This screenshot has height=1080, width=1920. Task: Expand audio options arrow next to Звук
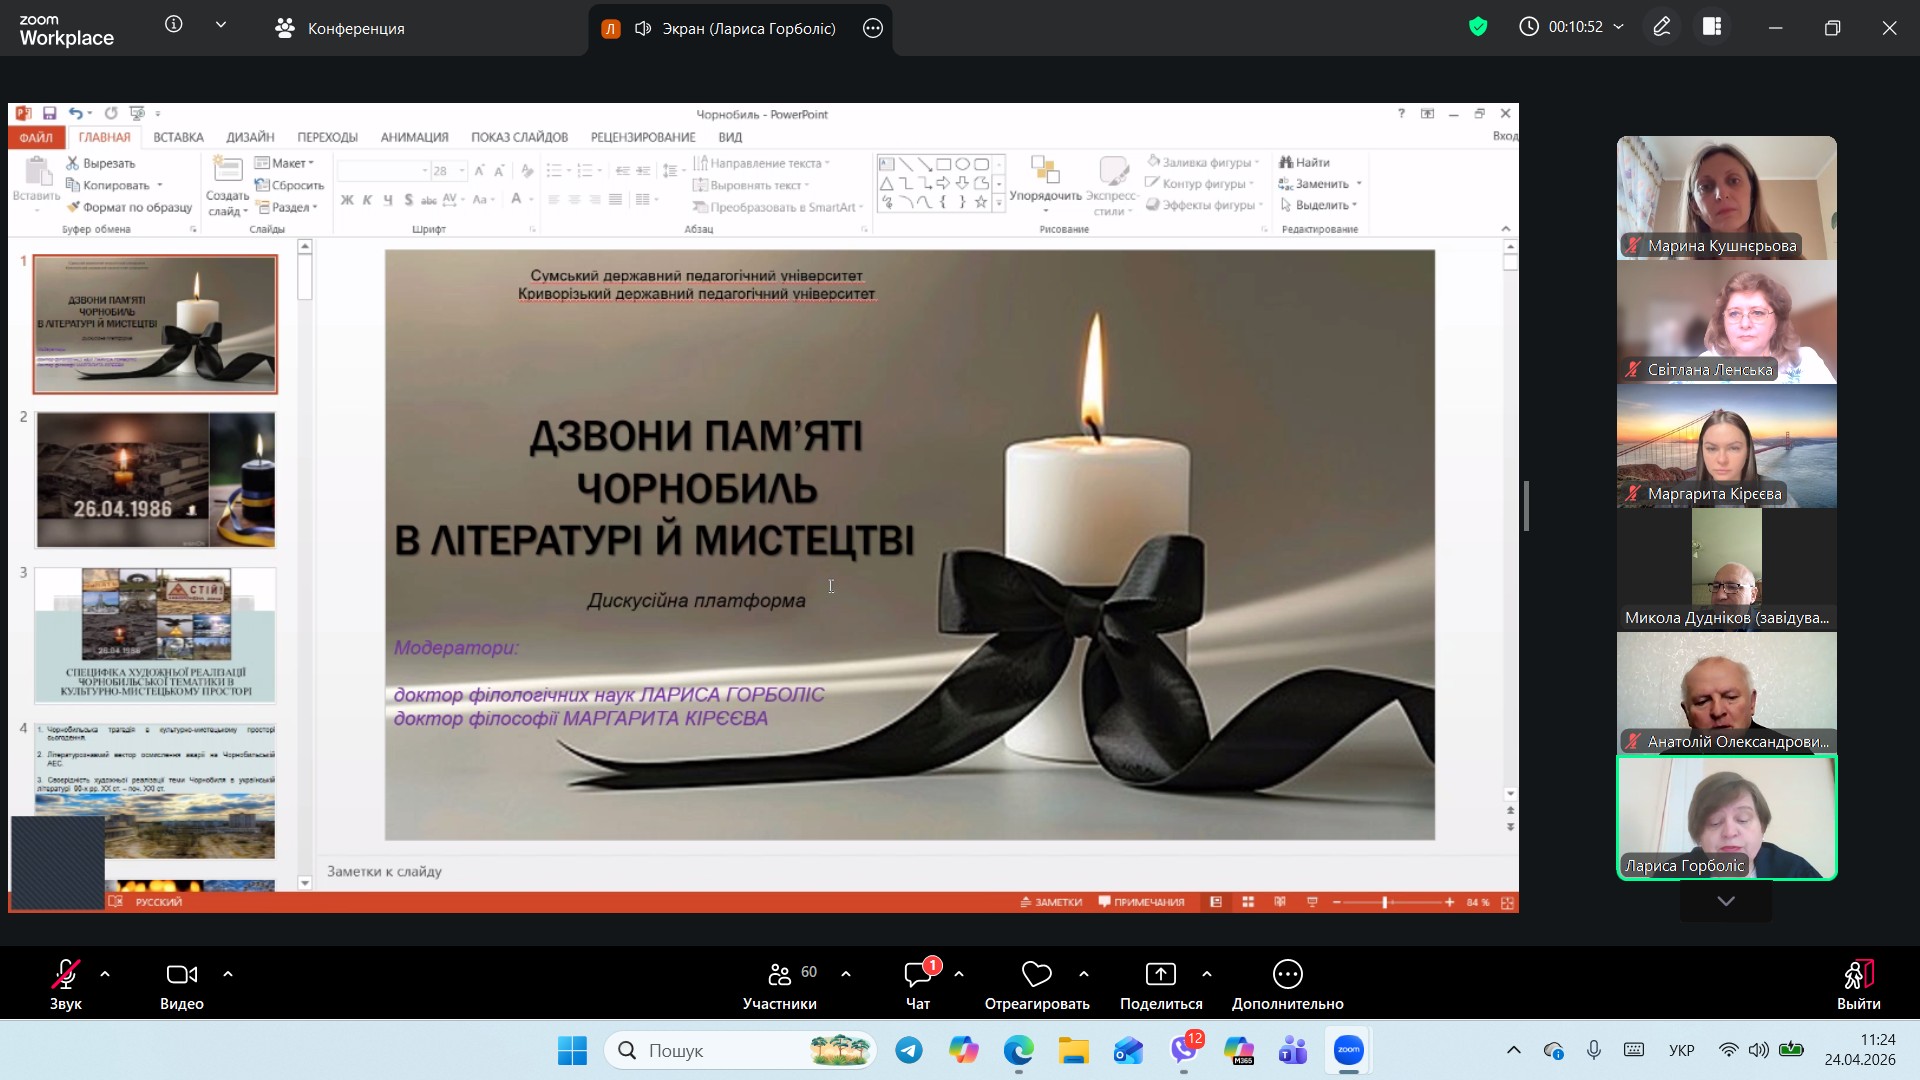[x=105, y=974]
